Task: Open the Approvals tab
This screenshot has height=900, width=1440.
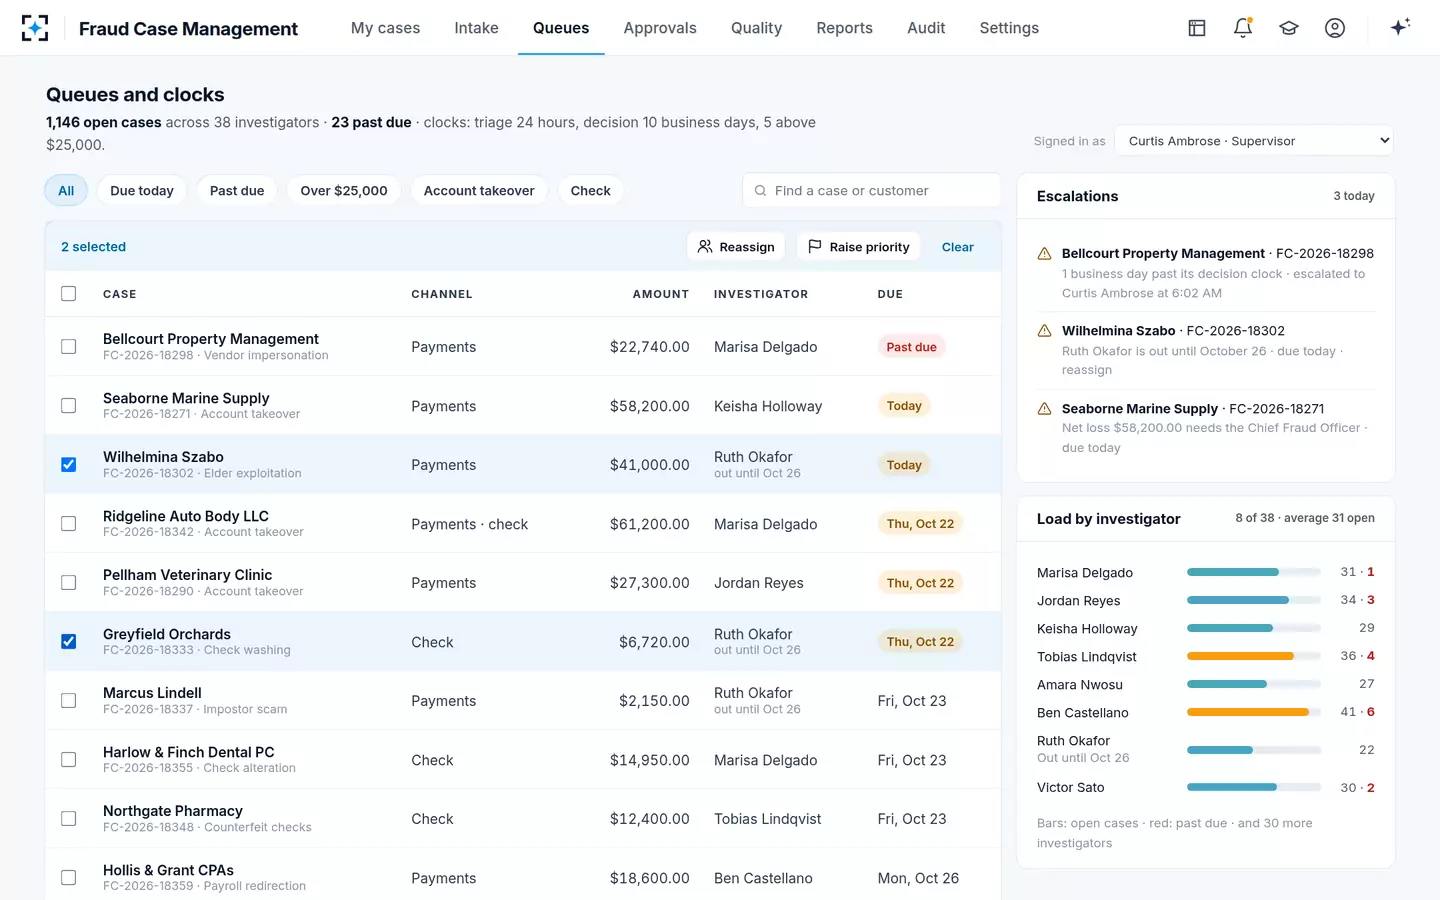Action: [660, 28]
